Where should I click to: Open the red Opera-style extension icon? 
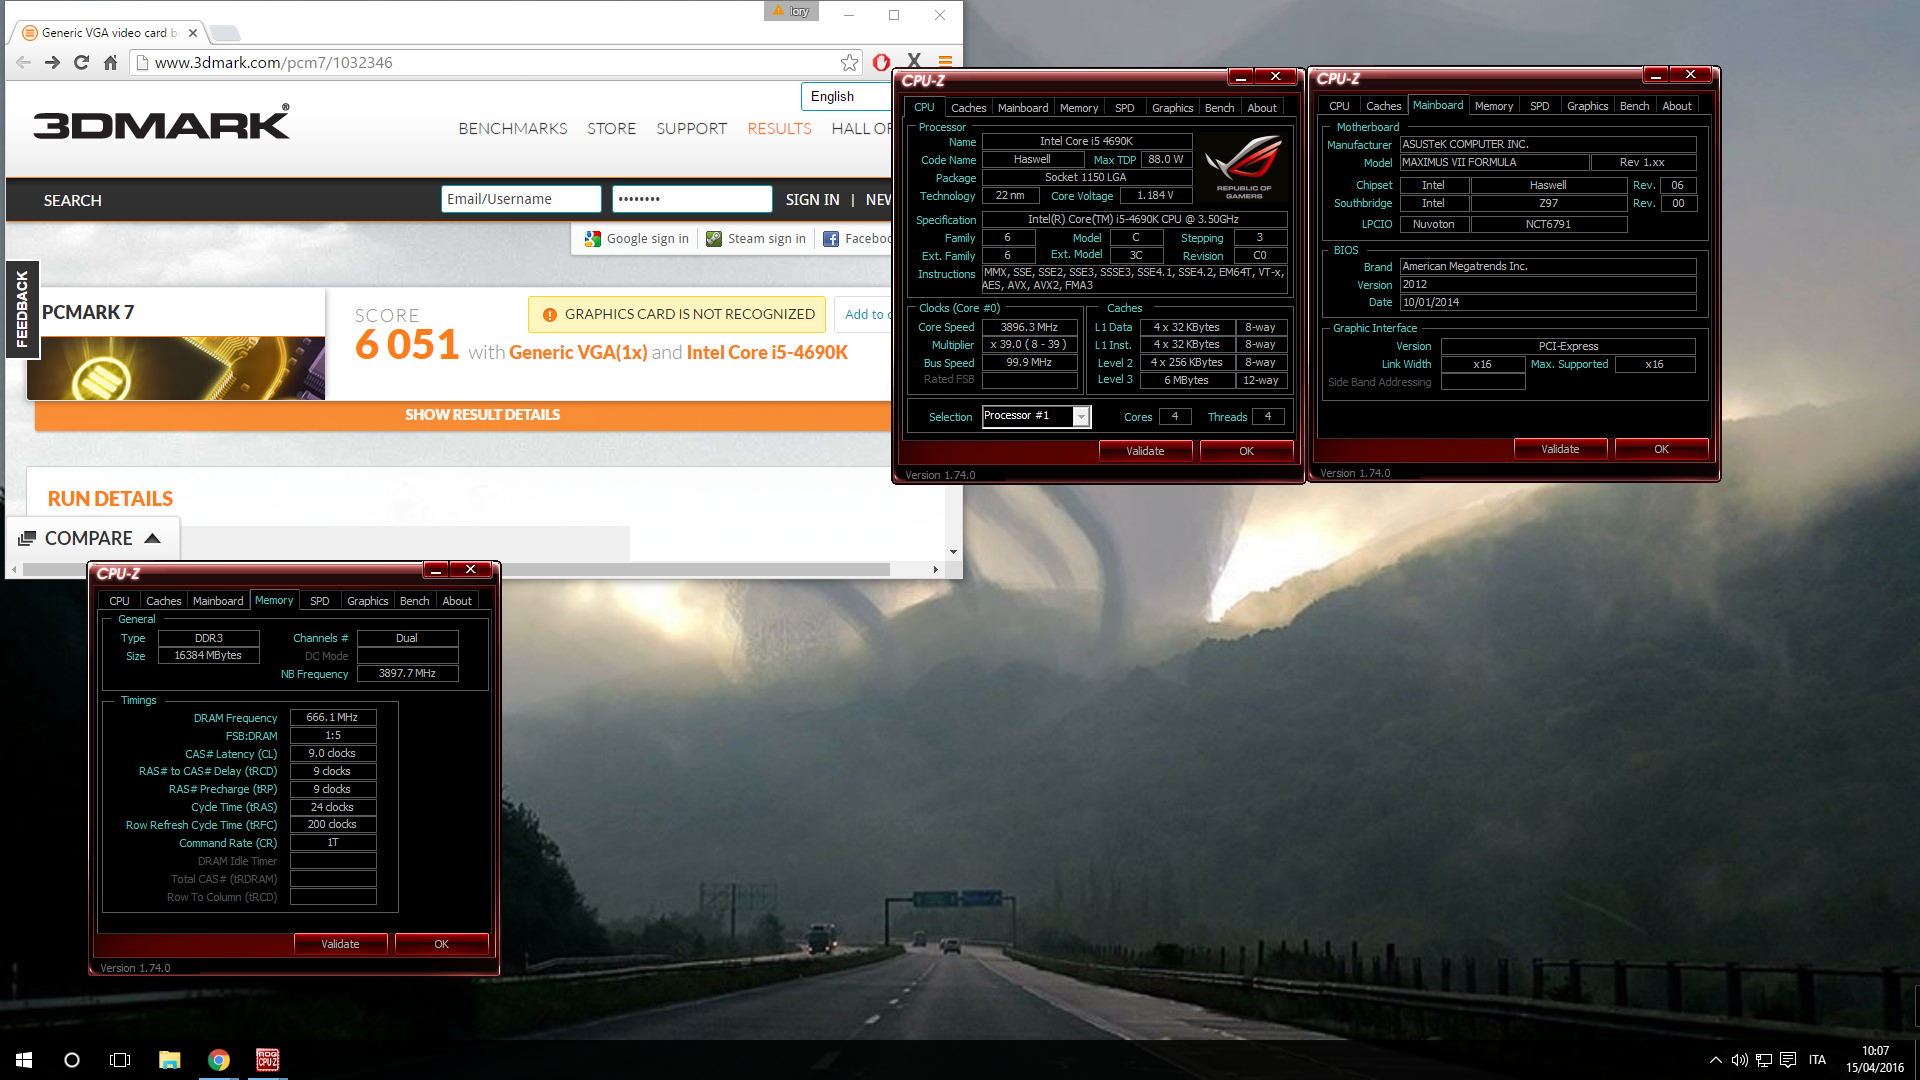click(x=881, y=62)
